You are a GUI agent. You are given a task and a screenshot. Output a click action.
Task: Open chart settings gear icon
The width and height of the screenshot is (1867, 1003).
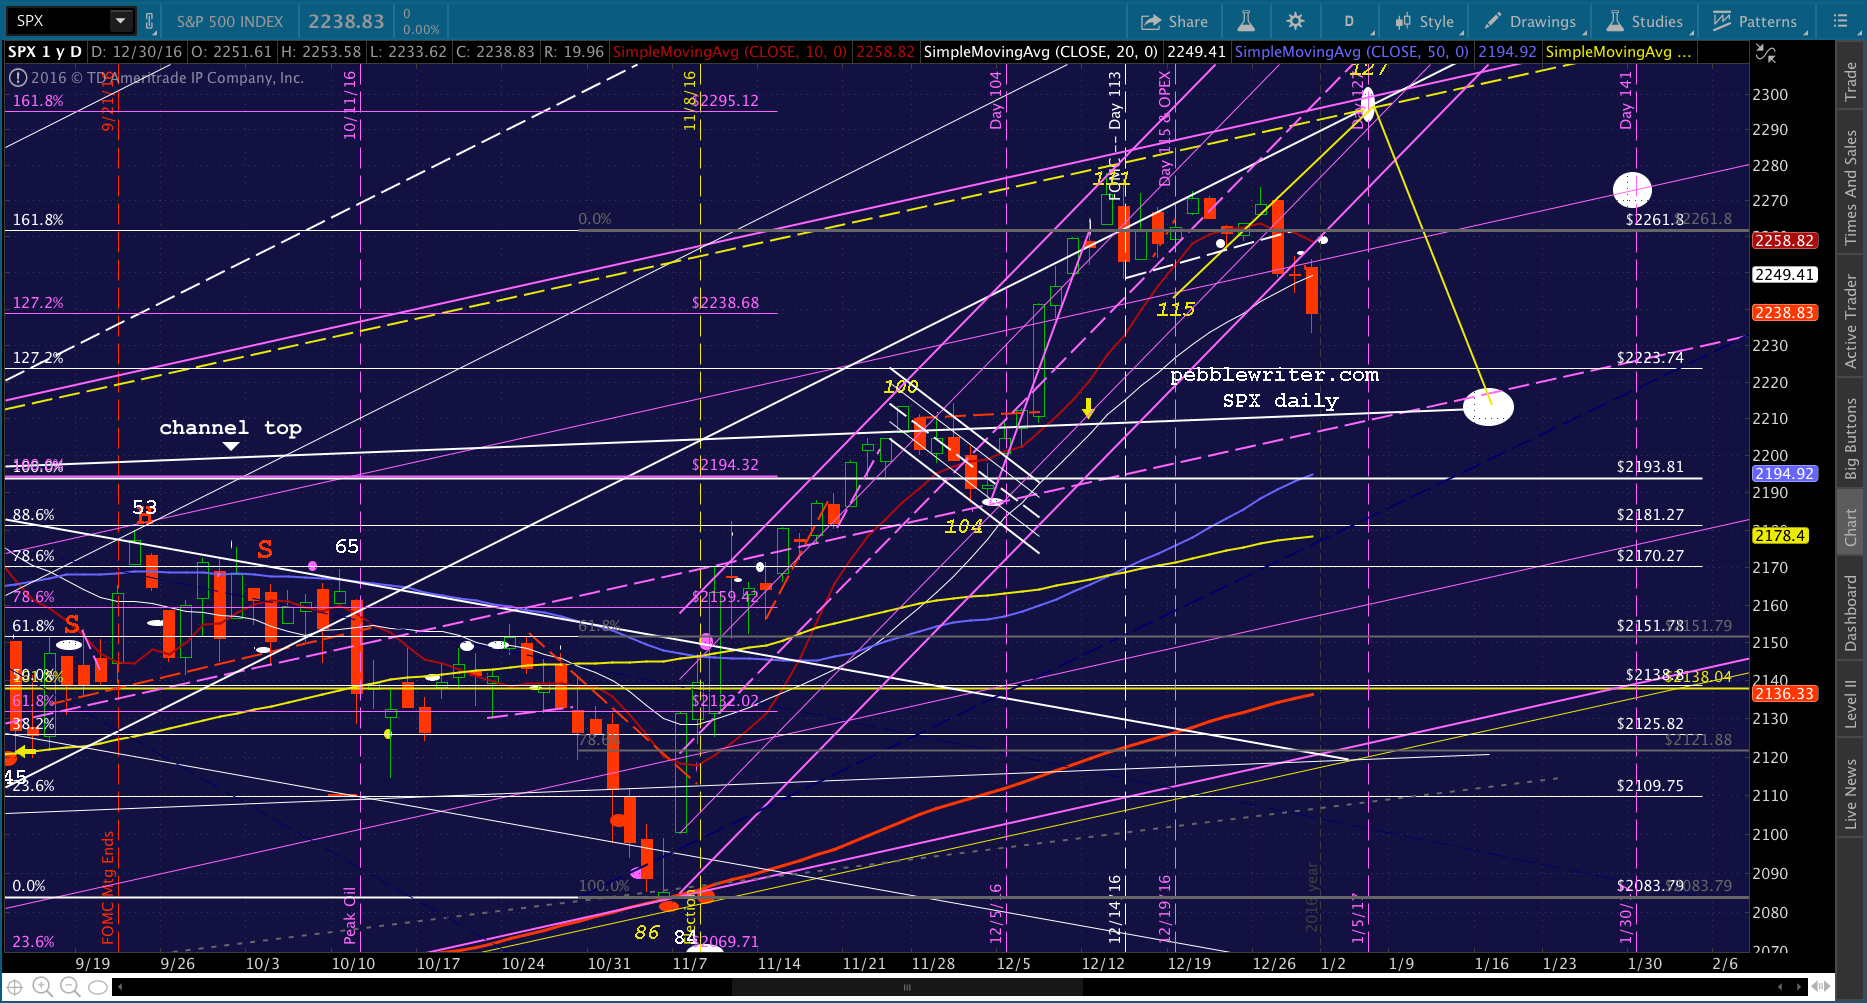pyautogui.click(x=1295, y=21)
